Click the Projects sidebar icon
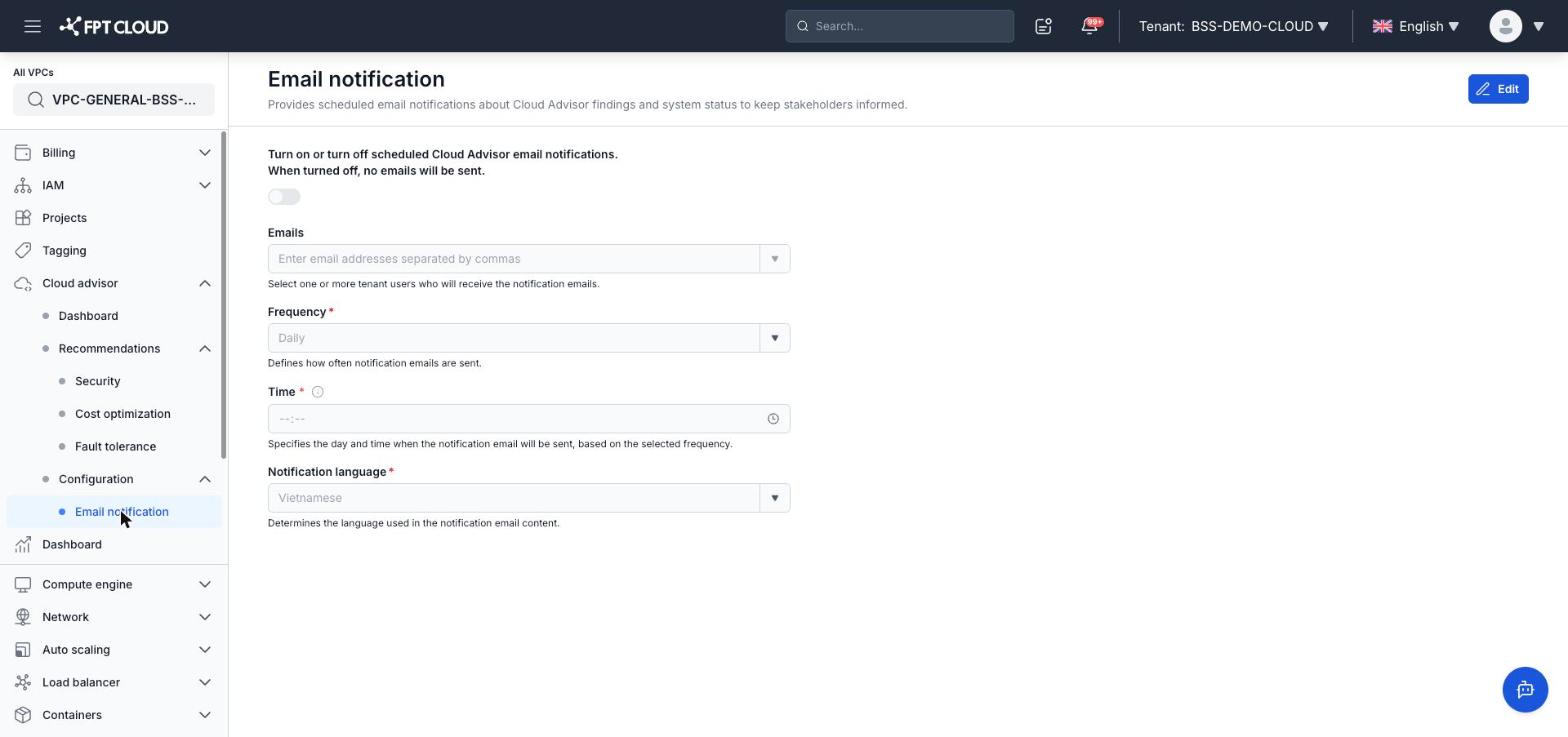The width and height of the screenshot is (1568, 737). pos(23,218)
